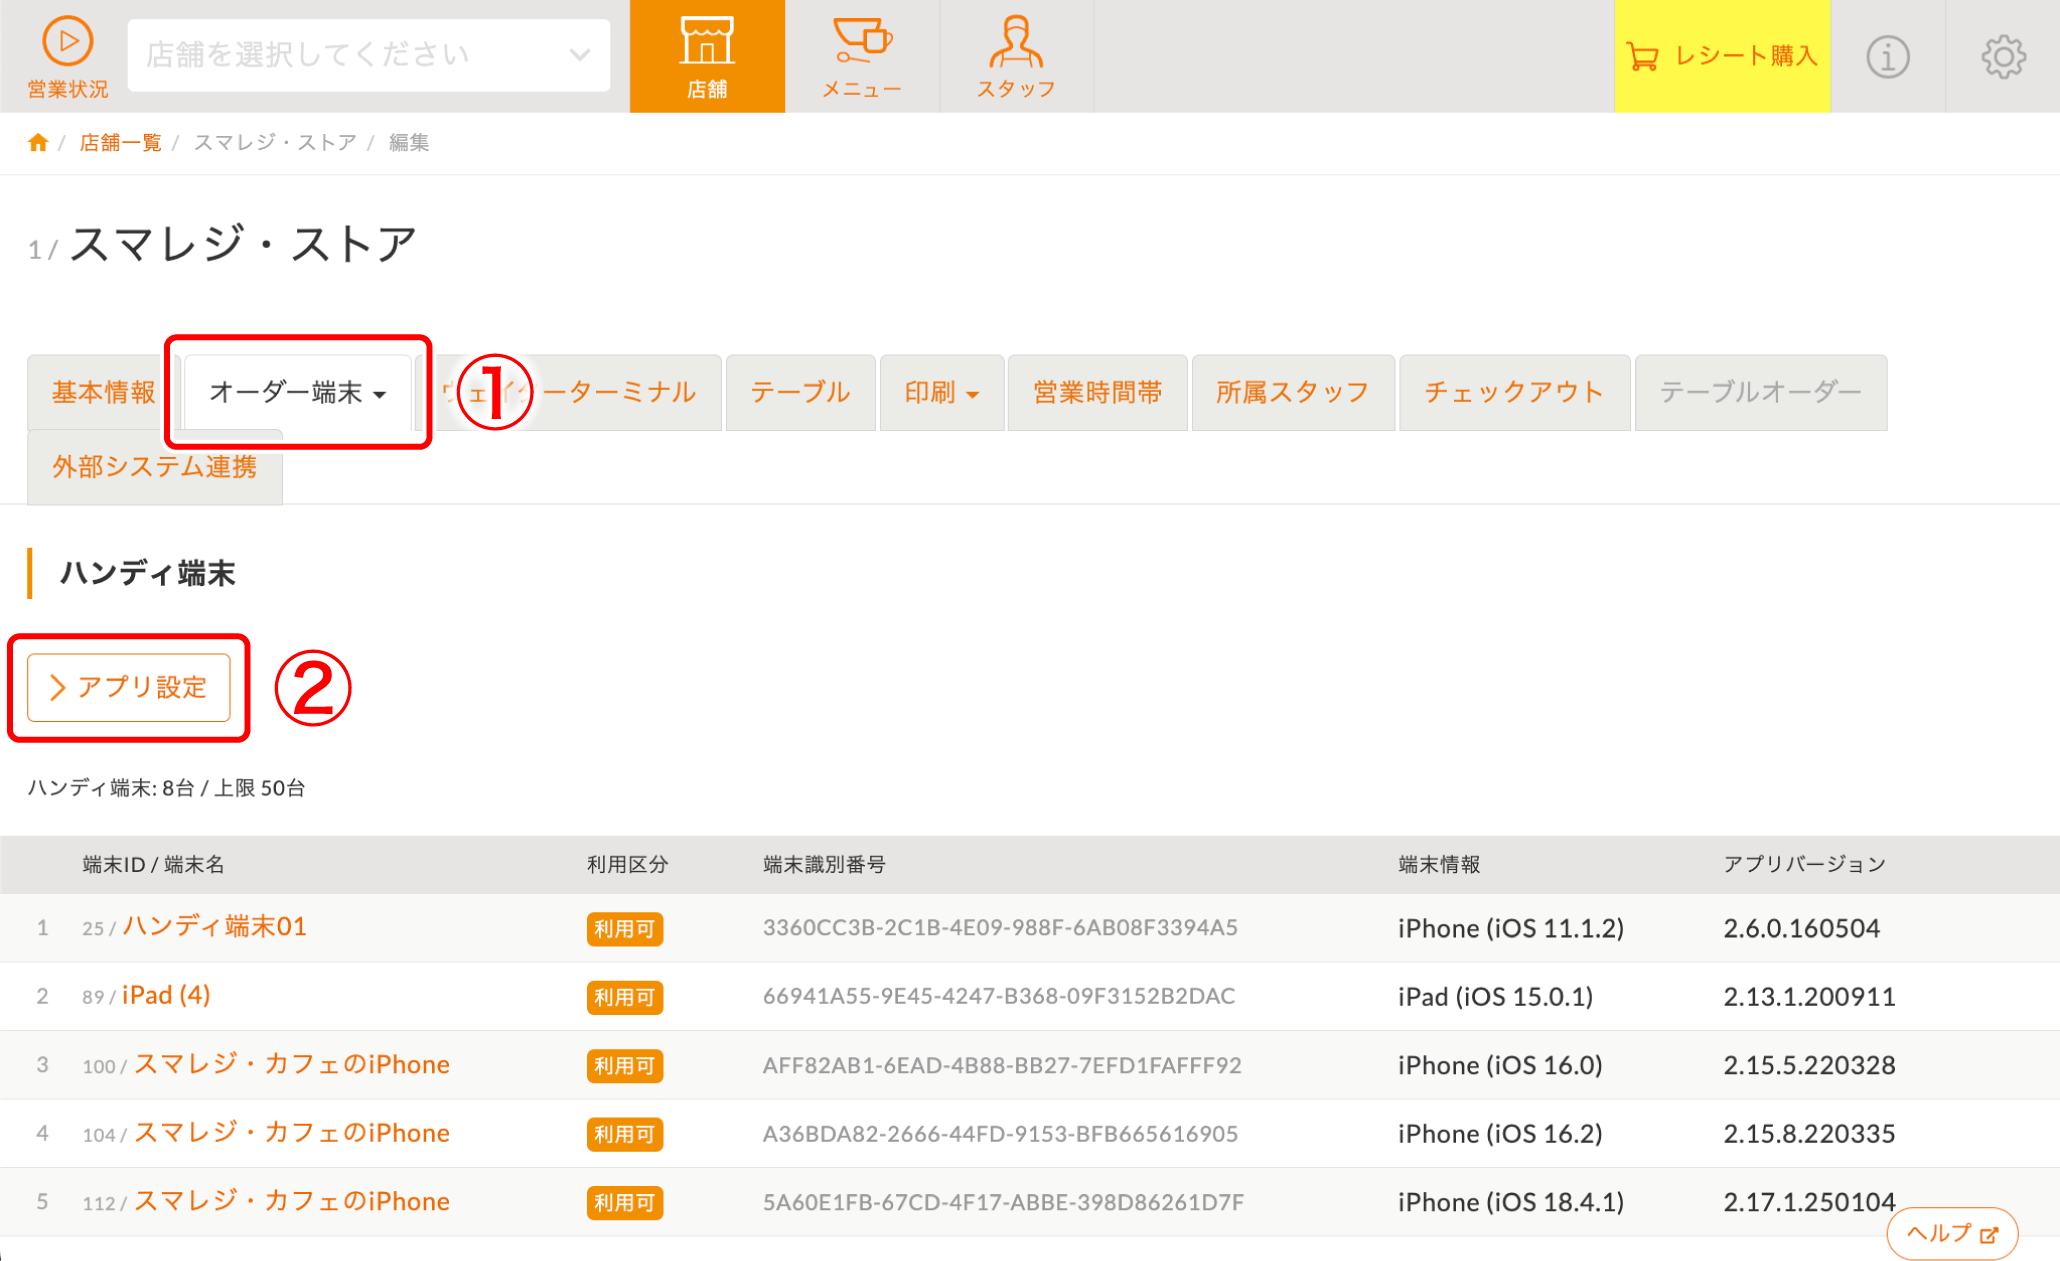Open the メニュー cup icon

[x=862, y=56]
